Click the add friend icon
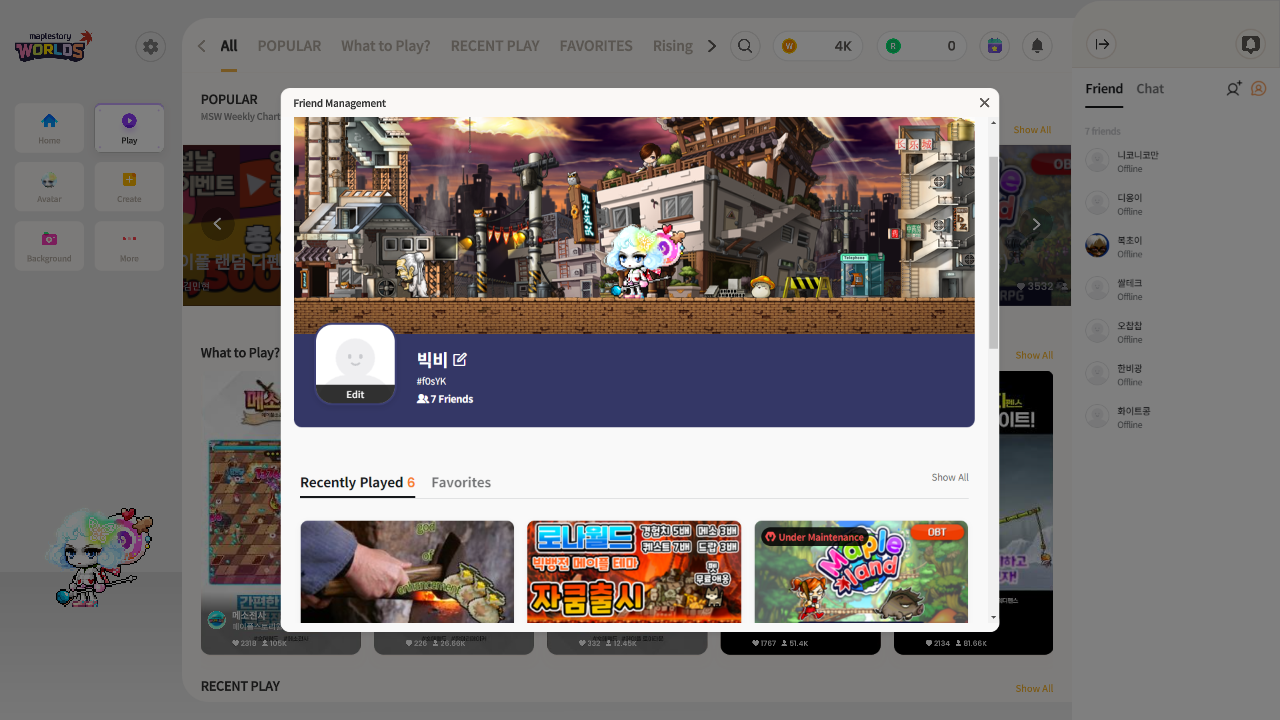This screenshot has width=1280, height=720. click(x=1233, y=89)
